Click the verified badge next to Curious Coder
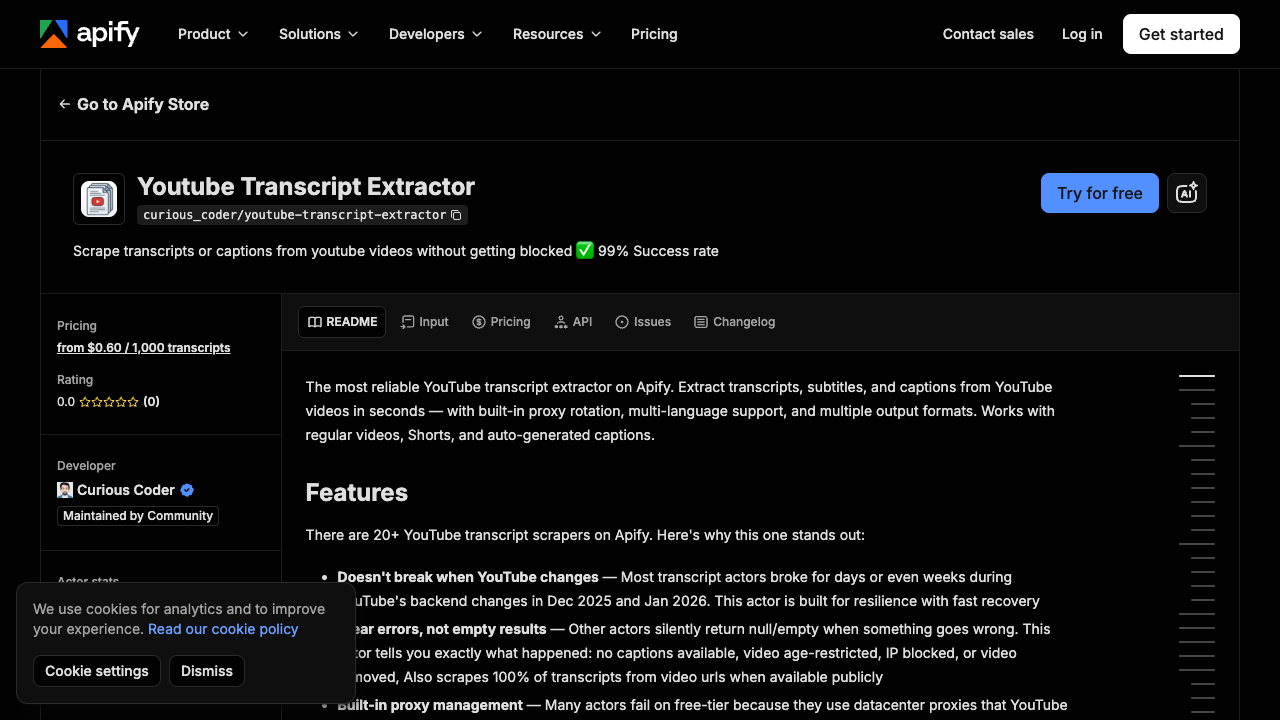The height and width of the screenshot is (720, 1280). 187,490
